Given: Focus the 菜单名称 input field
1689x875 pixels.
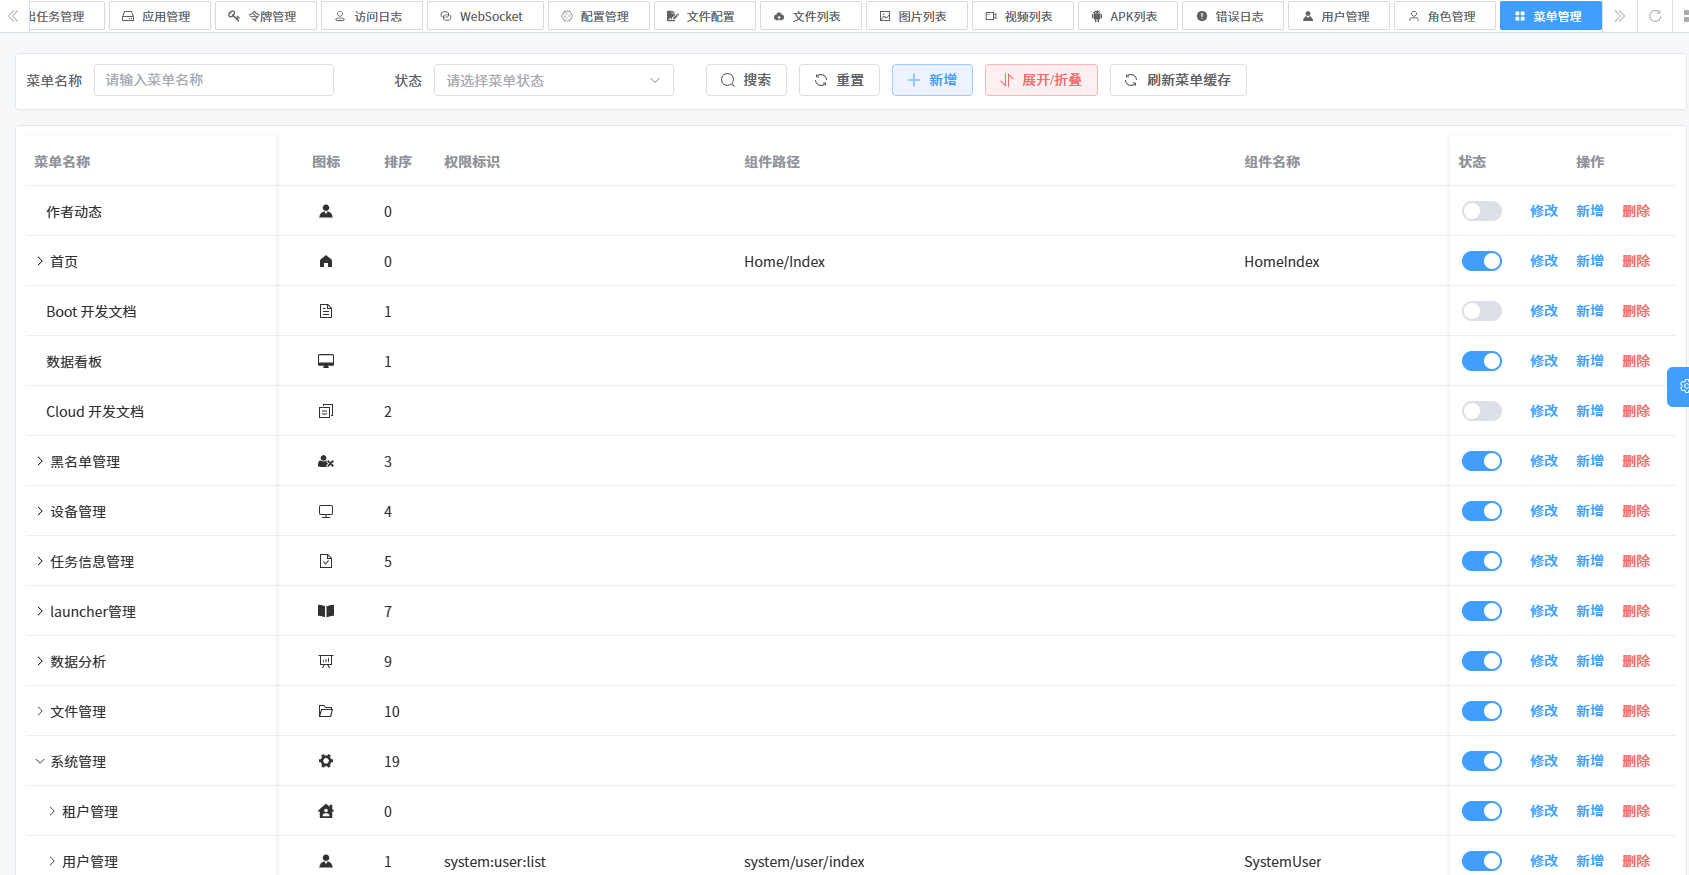Looking at the screenshot, I should 214,80.
